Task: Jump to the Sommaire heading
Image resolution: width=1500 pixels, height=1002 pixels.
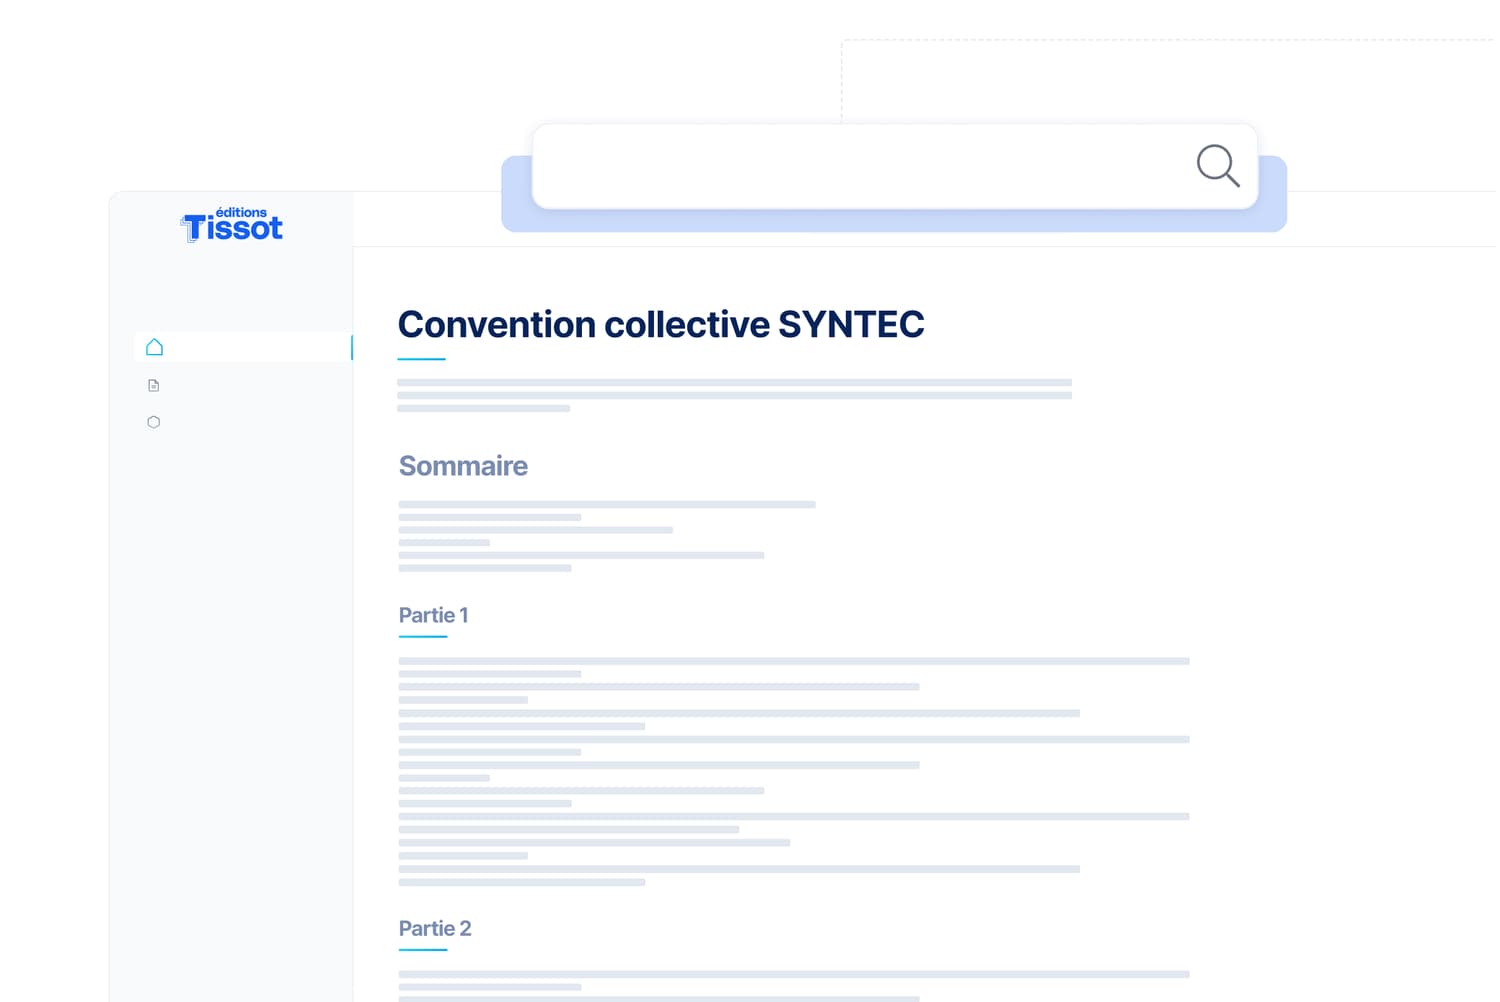Action: [463, 466]
